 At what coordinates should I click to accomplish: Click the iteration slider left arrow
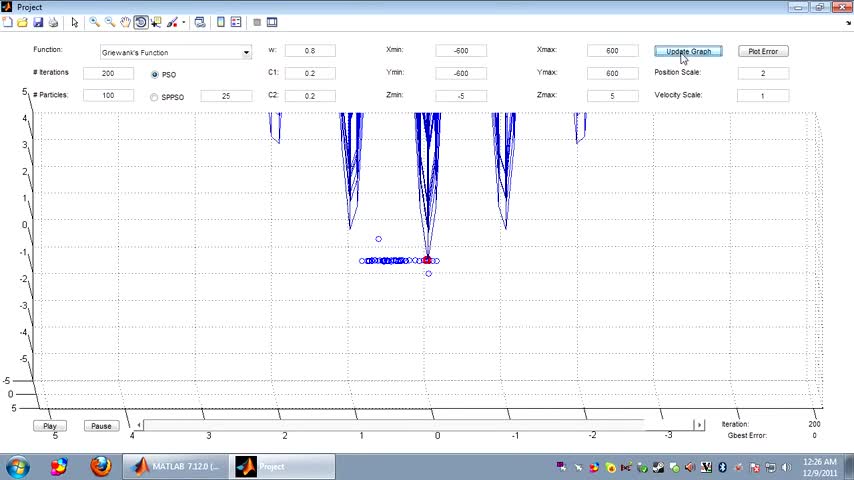(x=139, y=424)
